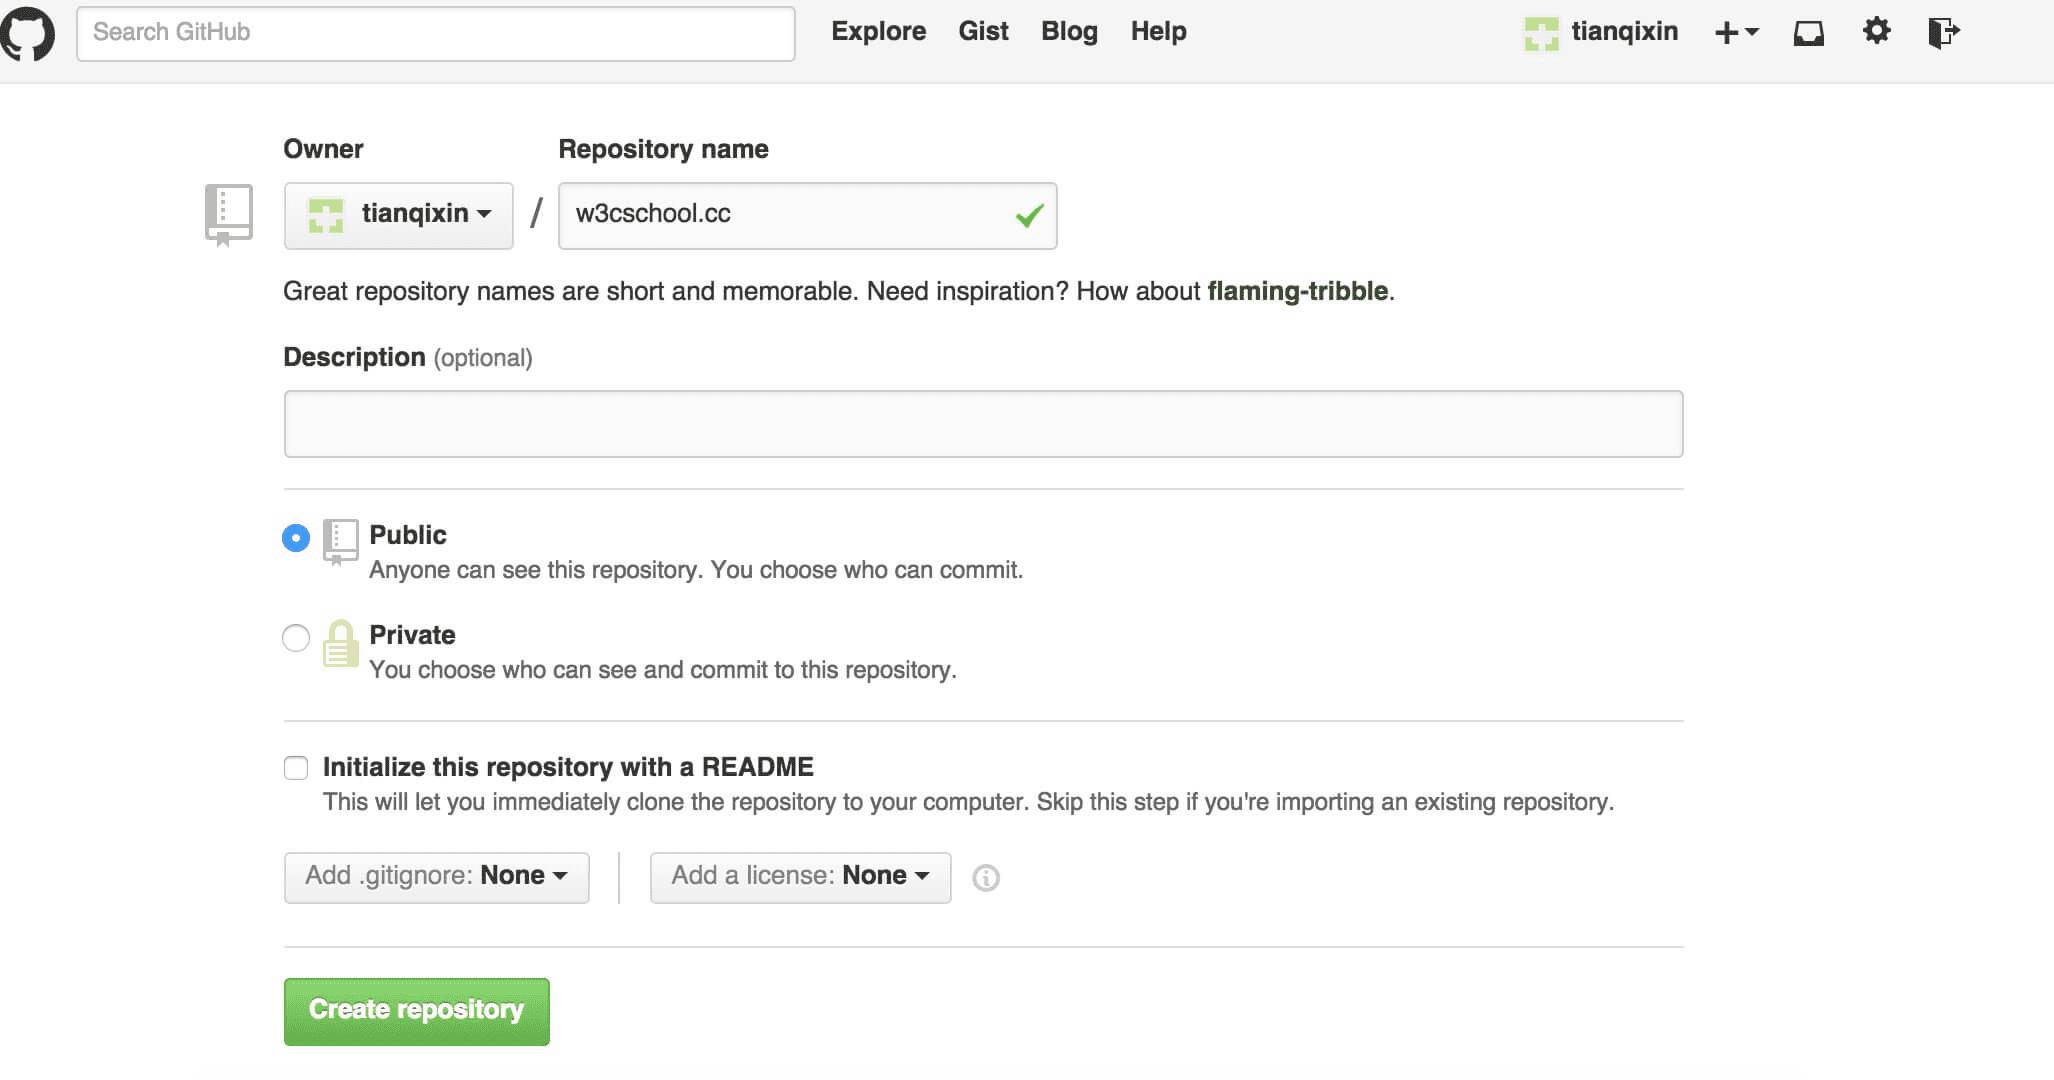The height and width of the screenshot is (1080, 2054).
Task: Open Gist from top navigation
Action: pyautogui.click(x=983, y=31)
